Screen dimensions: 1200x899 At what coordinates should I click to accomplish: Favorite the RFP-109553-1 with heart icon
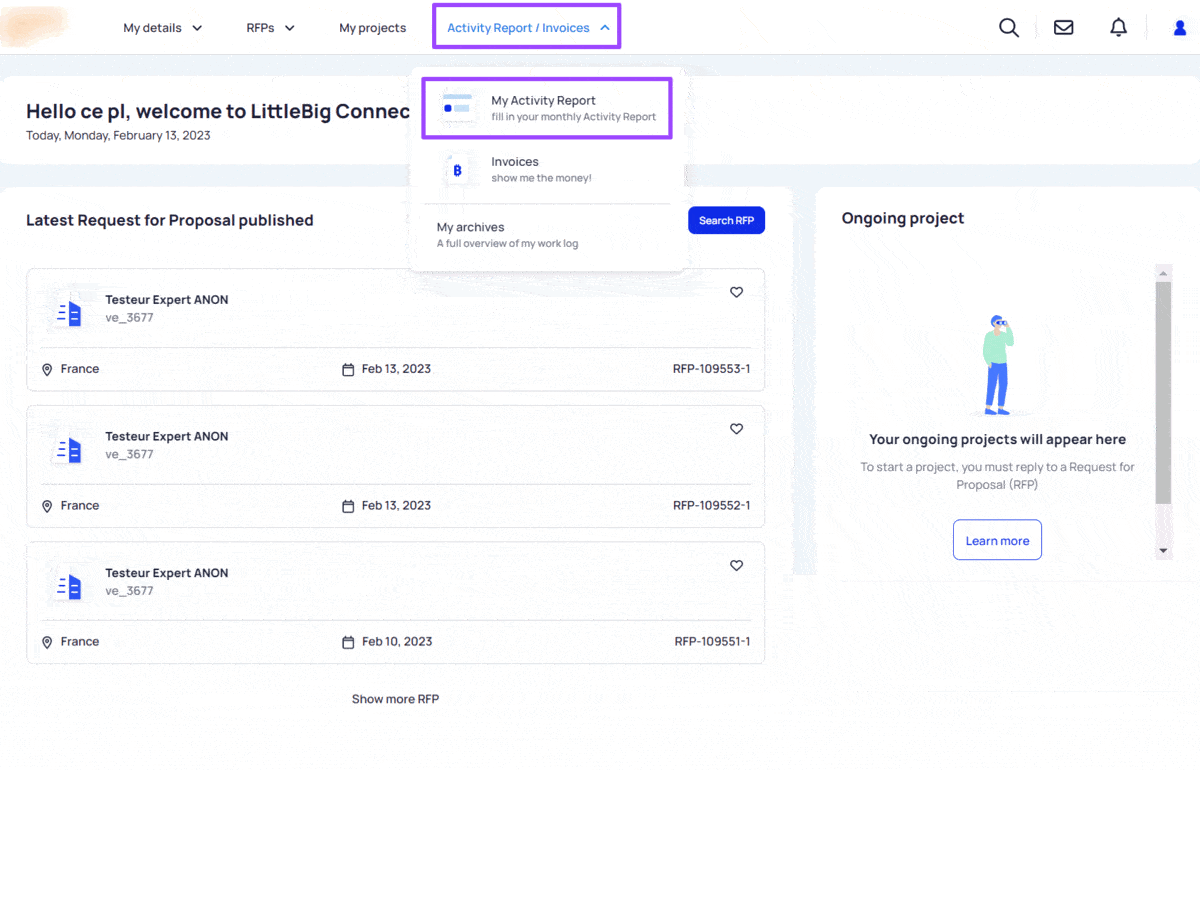pyautogui.click(x=736, y=292)
